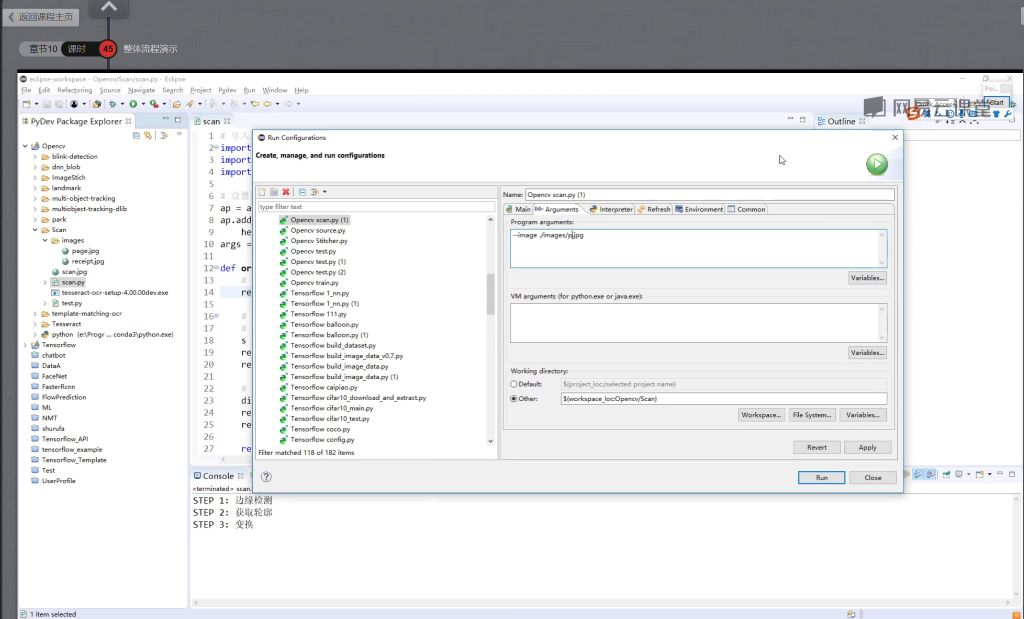Screen dimensions: 1024x619
Task: Click the last edit location icon
Action: pyautogui.click(x=255, y=104)
